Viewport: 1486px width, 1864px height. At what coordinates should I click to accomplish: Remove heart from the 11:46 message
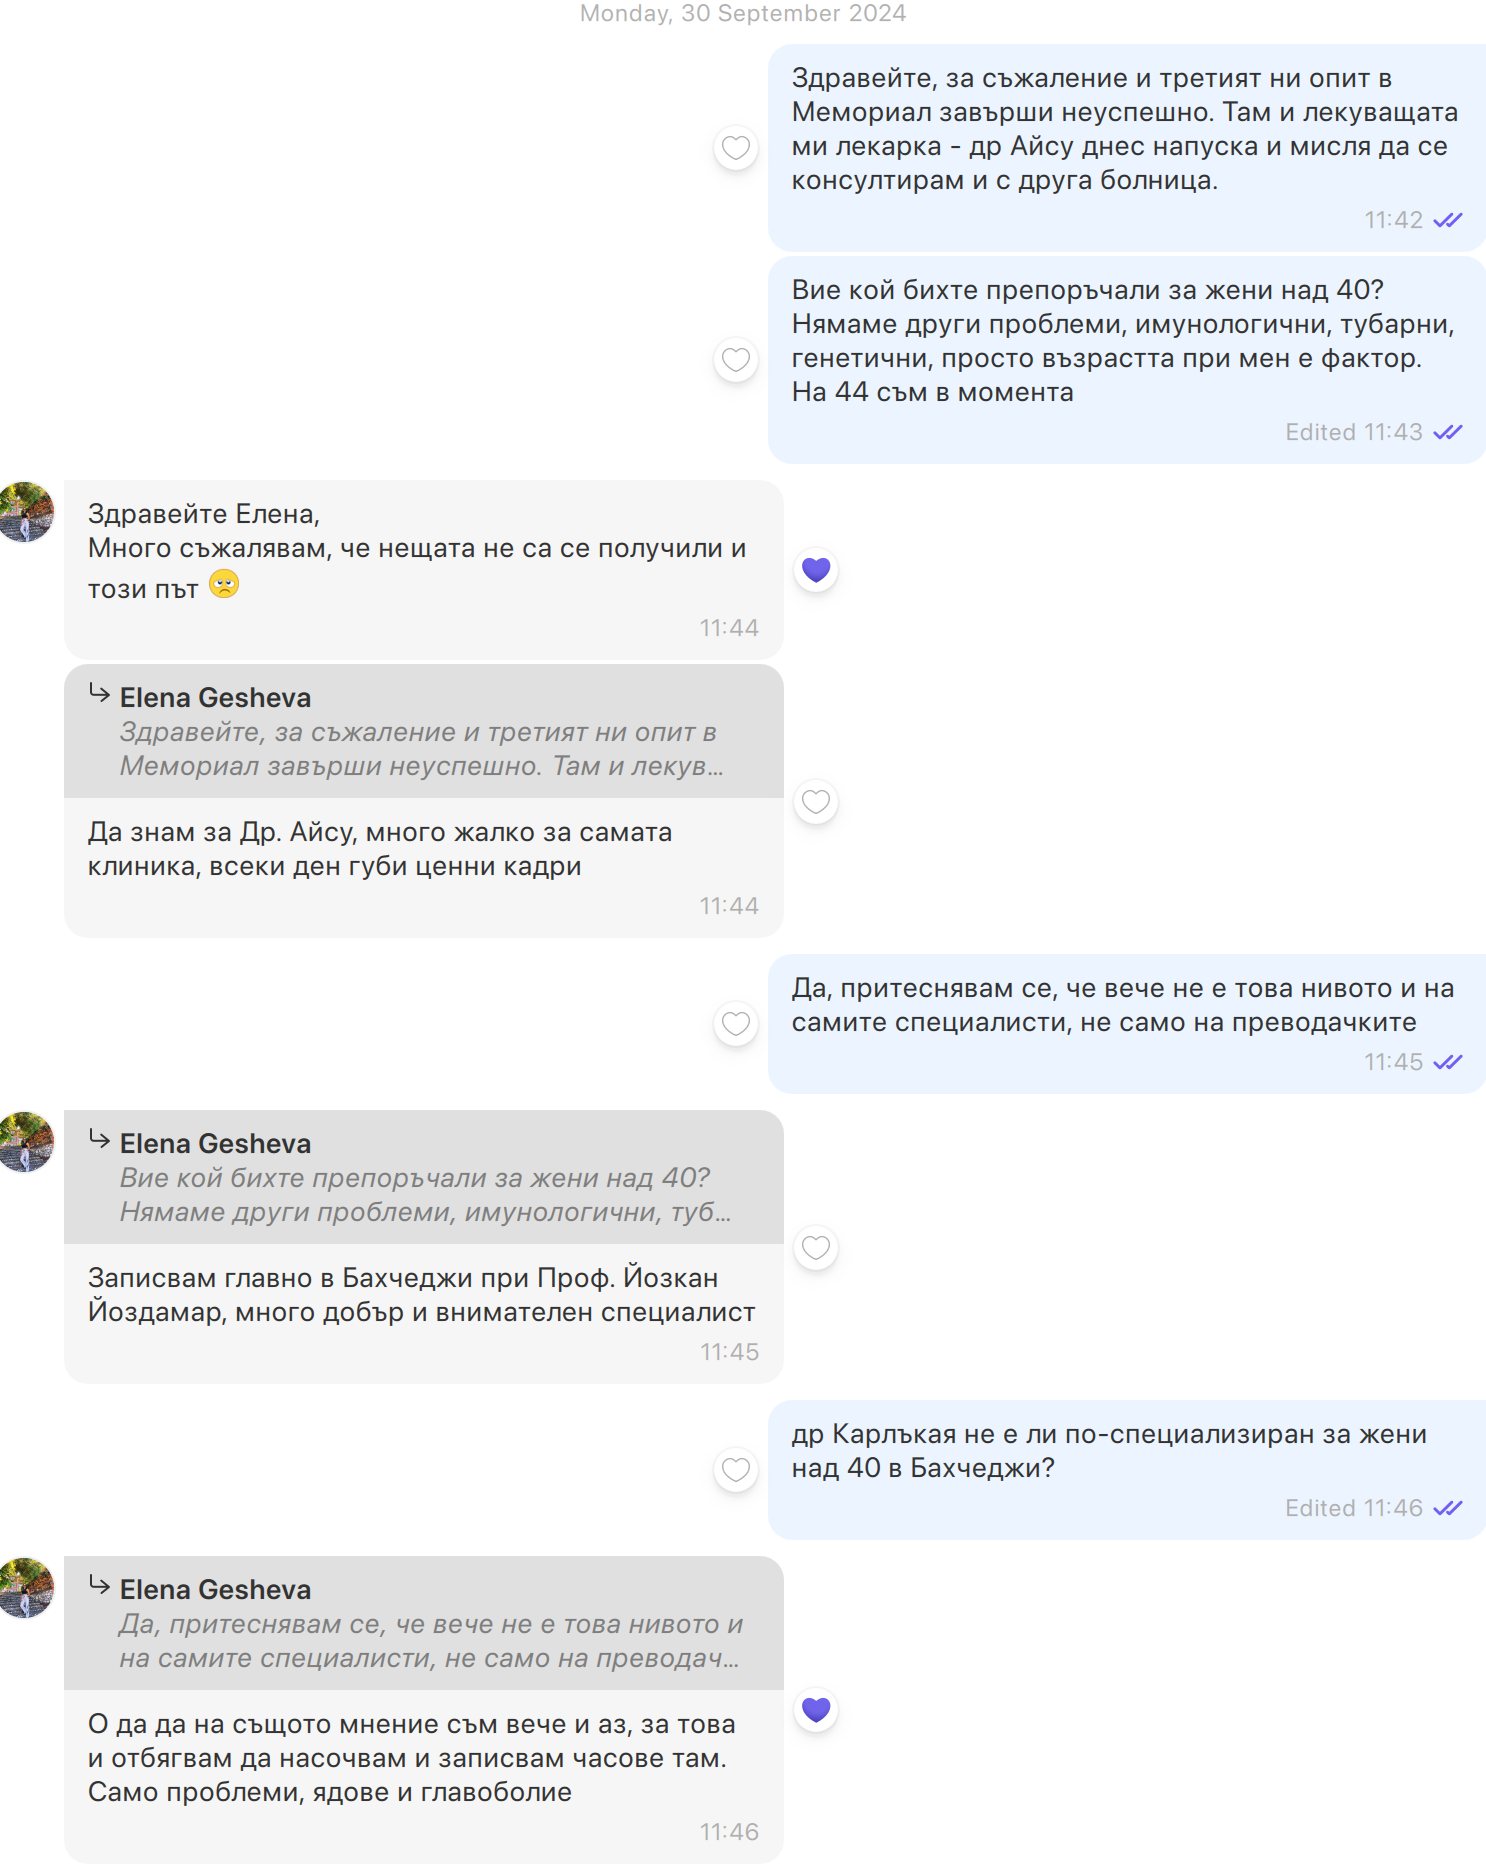click(816, 1710)
